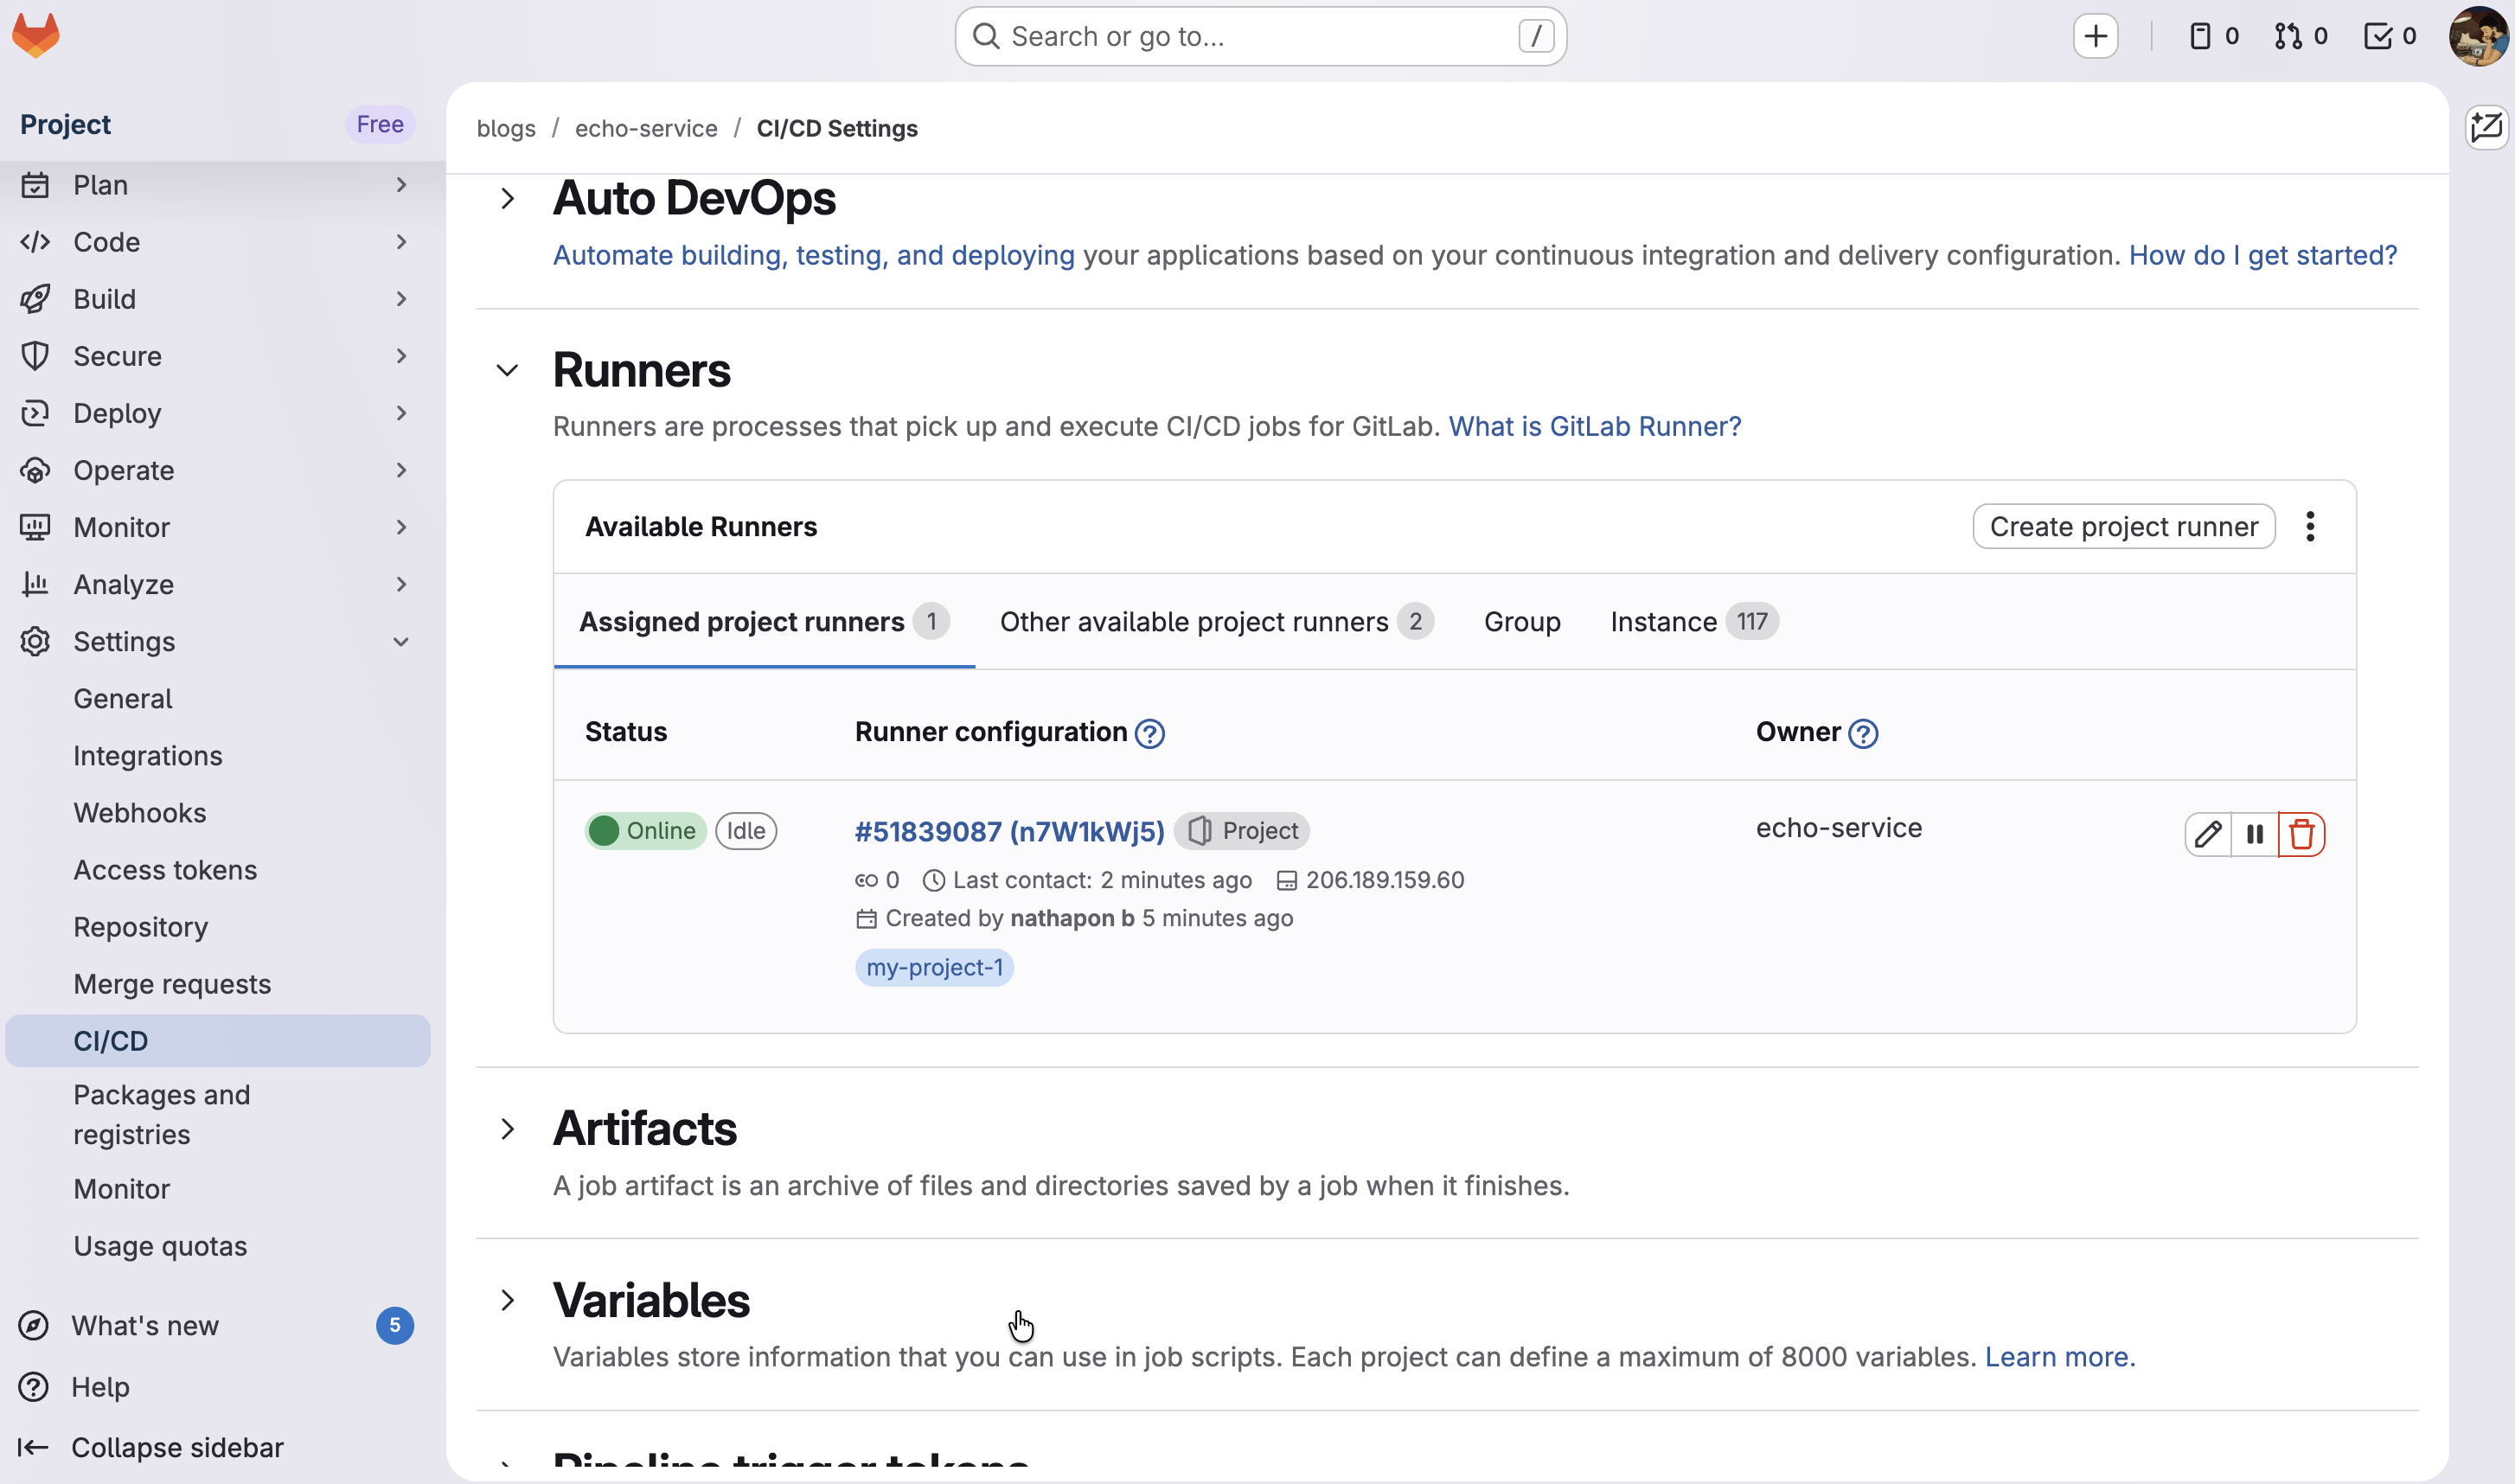Delete runner #51839087 using the trash icon
This screenshot has height=1484, width=2515.
[2302, 834]
